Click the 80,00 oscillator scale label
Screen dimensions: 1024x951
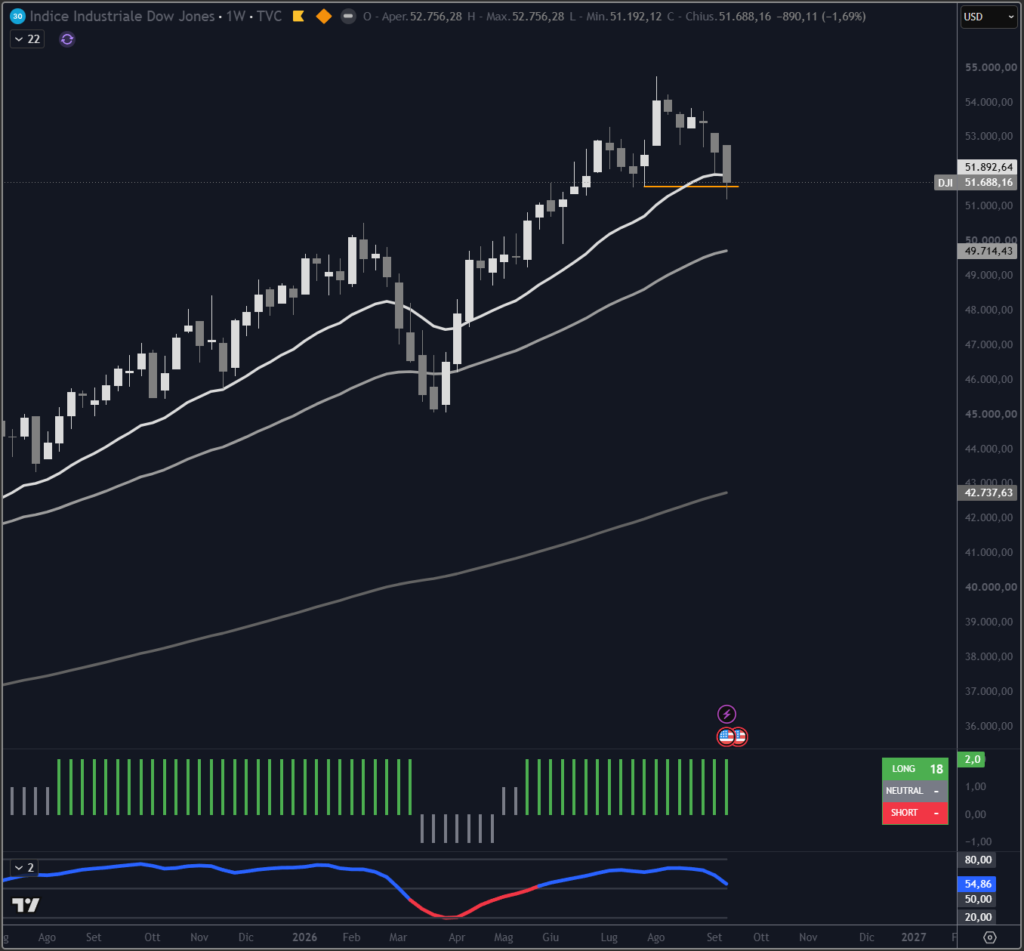tap(978, 860)
